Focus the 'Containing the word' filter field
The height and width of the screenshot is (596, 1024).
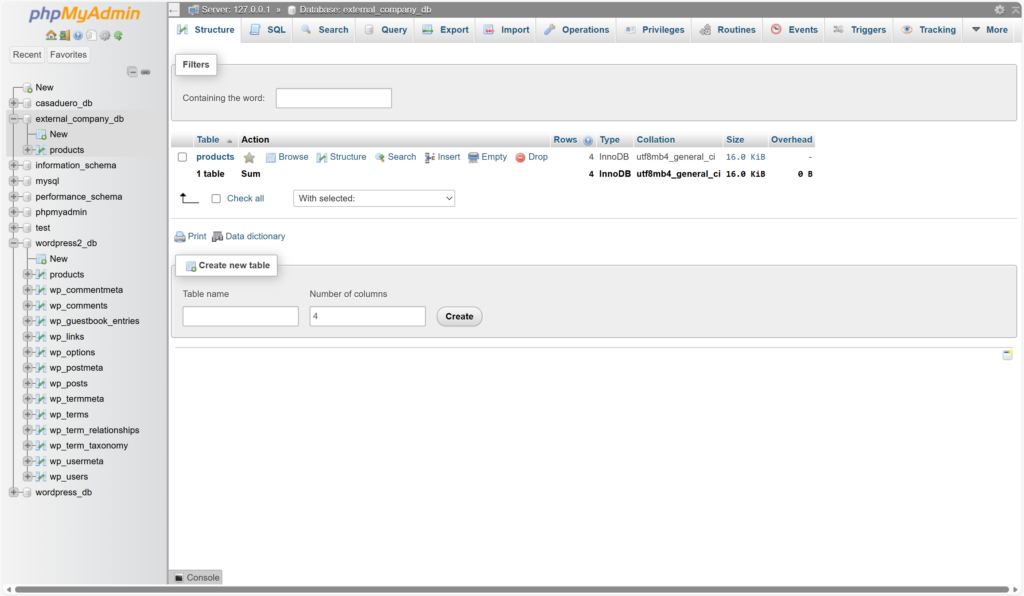pos(333,98)
